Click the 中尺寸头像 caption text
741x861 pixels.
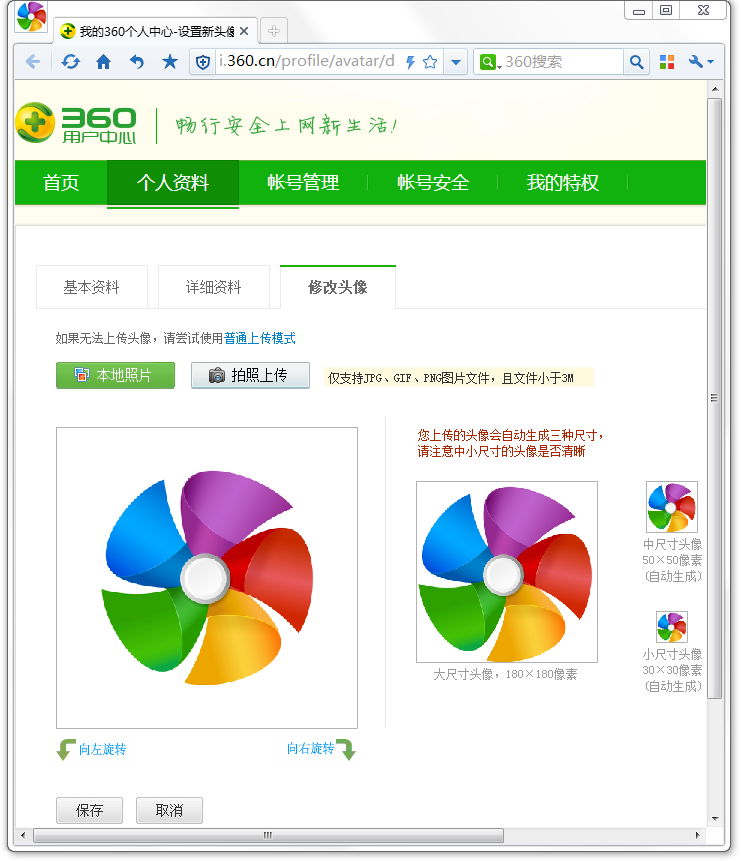click(x=672, y=544)
